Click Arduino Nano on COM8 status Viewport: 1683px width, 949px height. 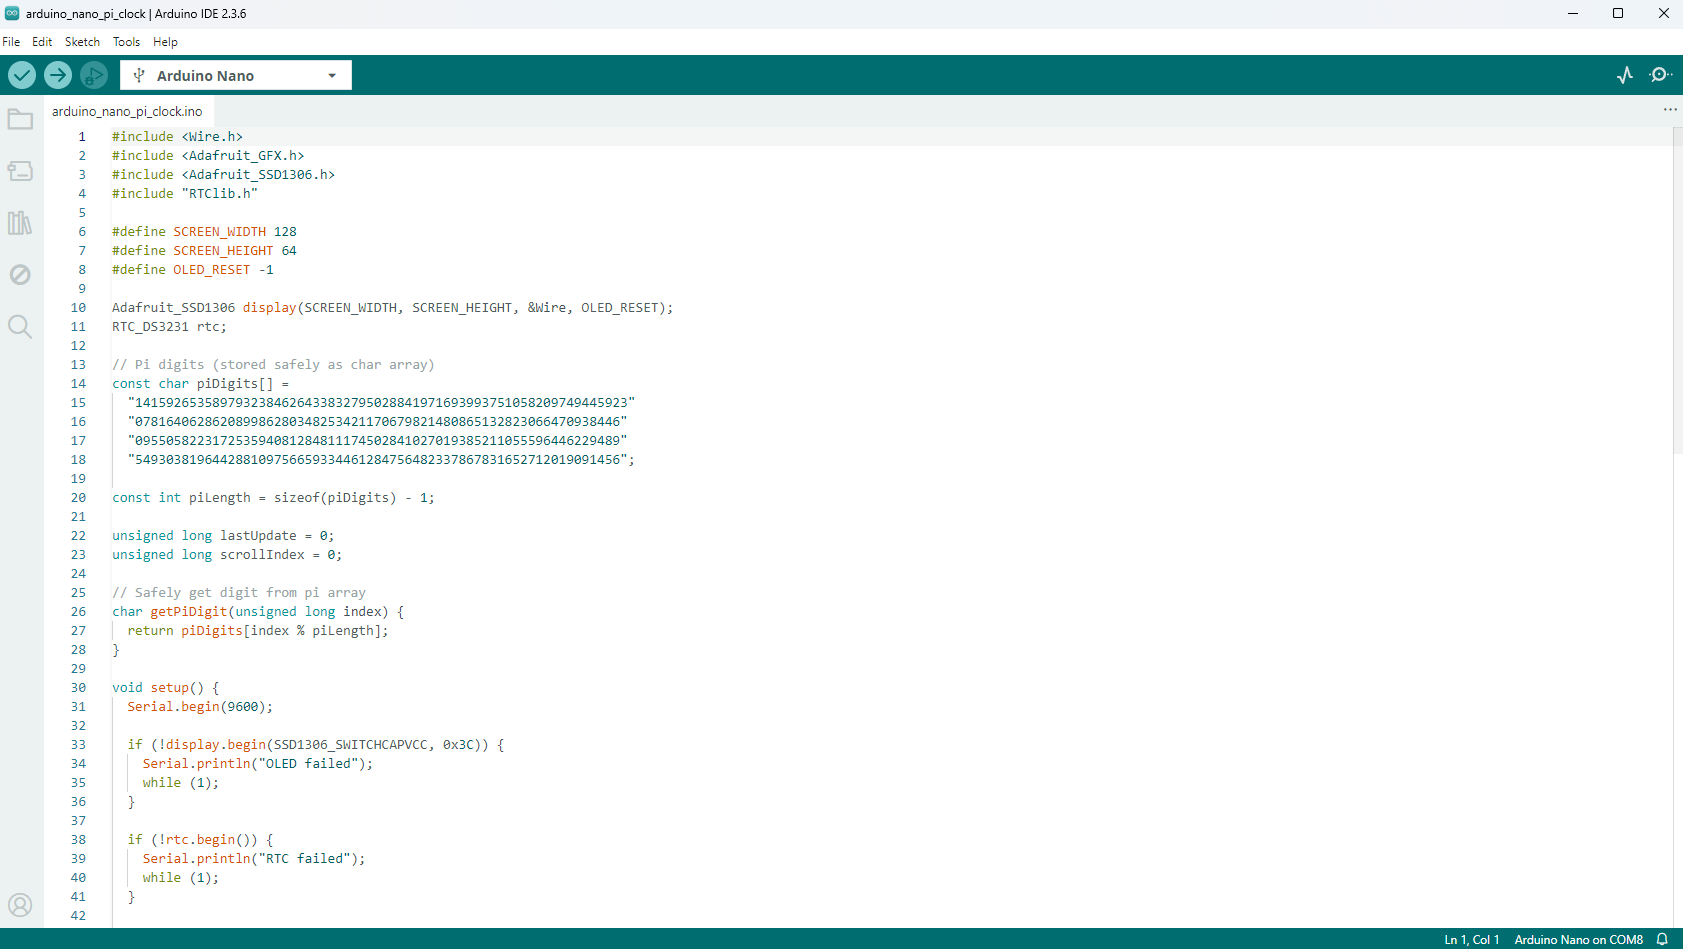tap(1578, 939)
